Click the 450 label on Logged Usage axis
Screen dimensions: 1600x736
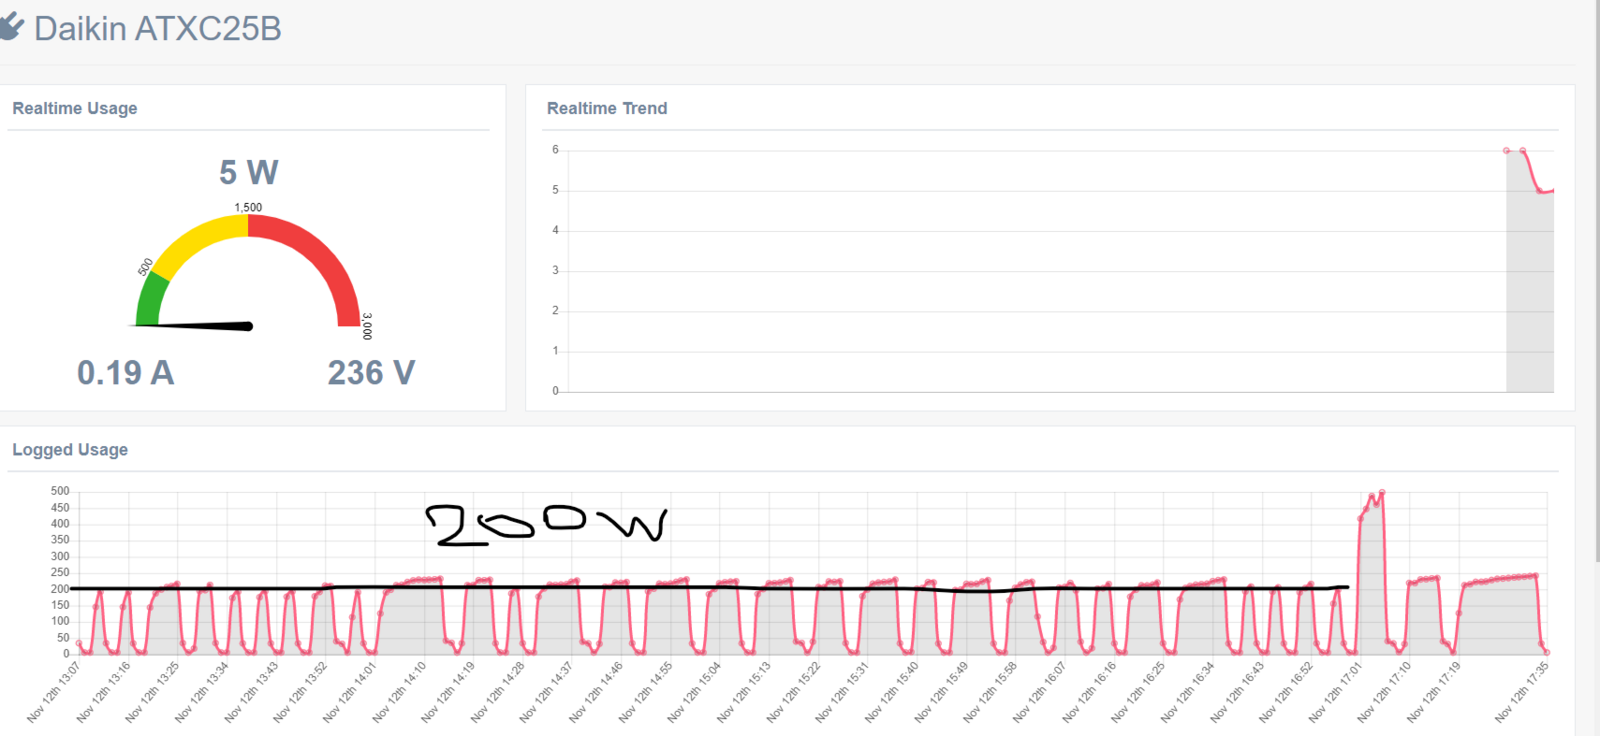tap(60, 508)
